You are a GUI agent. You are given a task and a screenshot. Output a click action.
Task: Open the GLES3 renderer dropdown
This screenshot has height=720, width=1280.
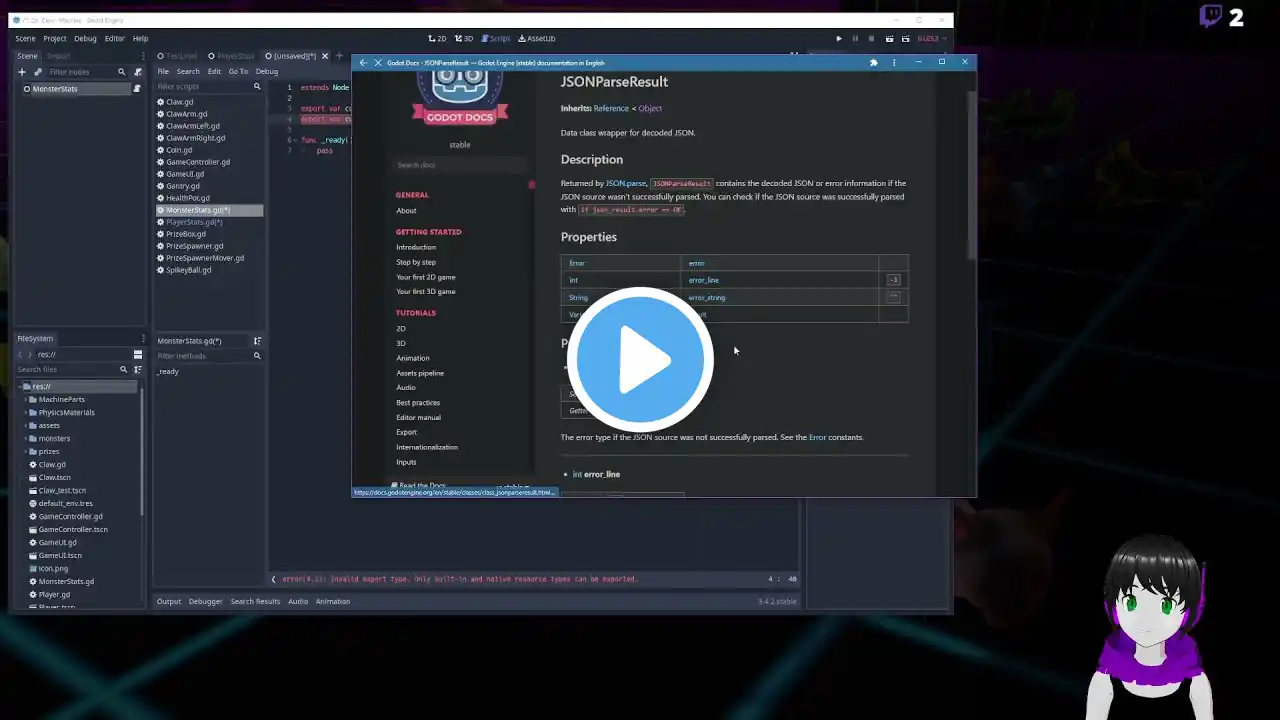coord(930,38)
